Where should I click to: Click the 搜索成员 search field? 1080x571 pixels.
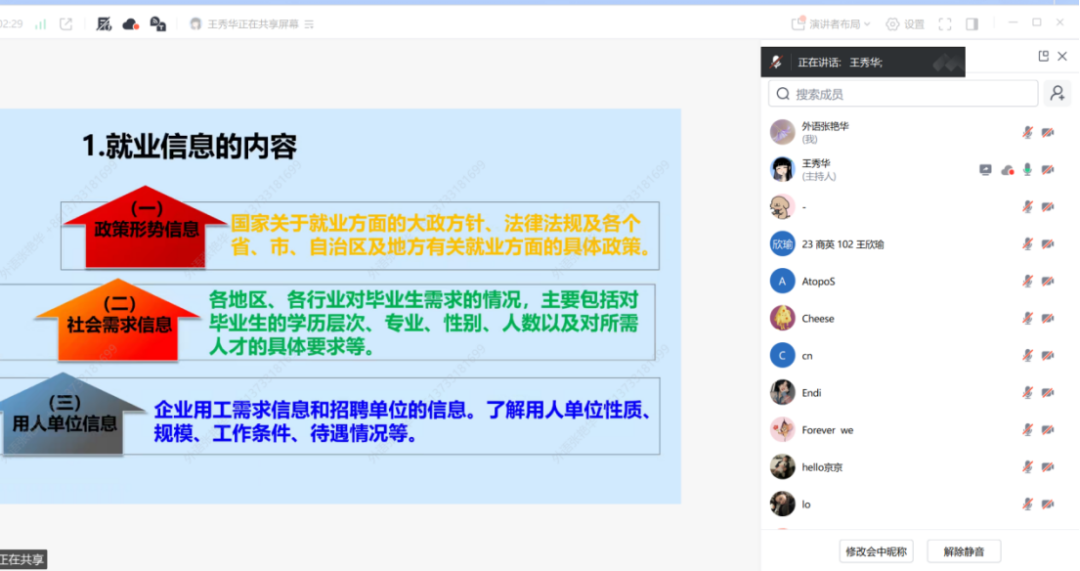(x=903, y=94)
